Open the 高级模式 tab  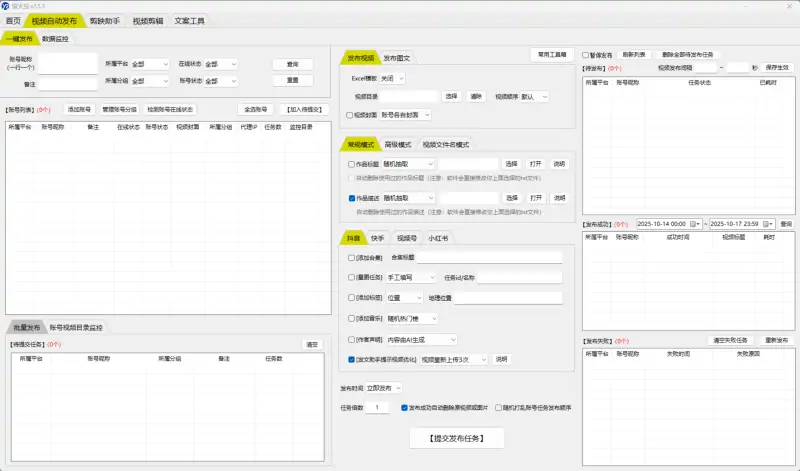pos(398,145)
